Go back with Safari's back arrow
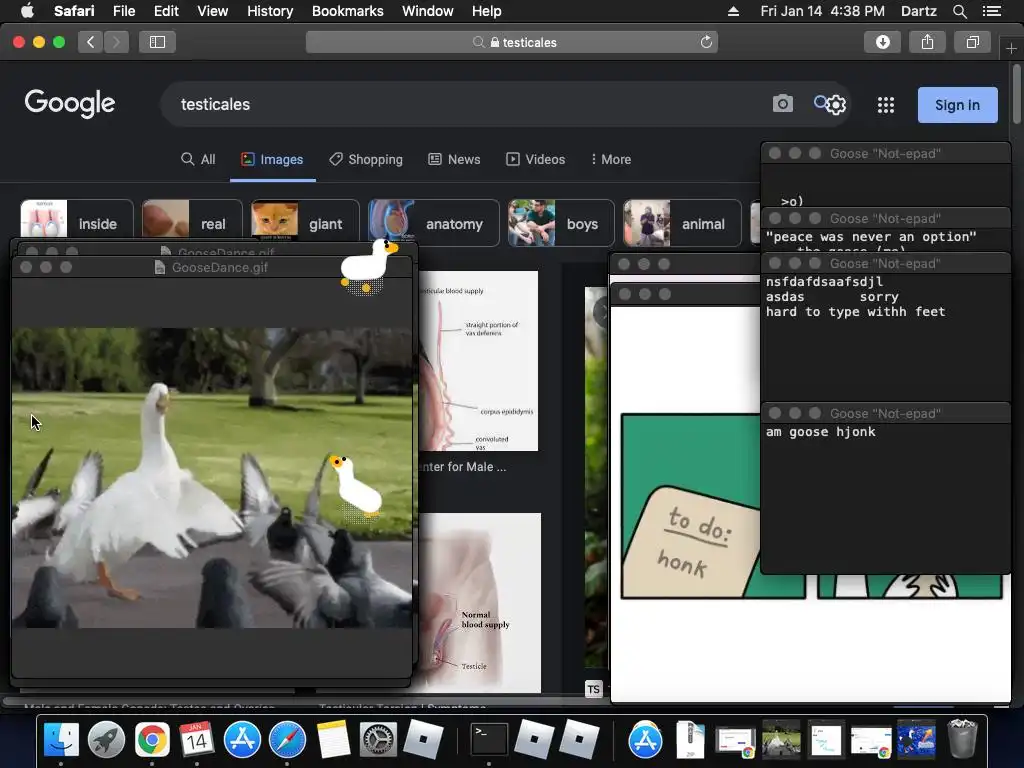This screenshot has height=768, width=1024. [91, 42]
